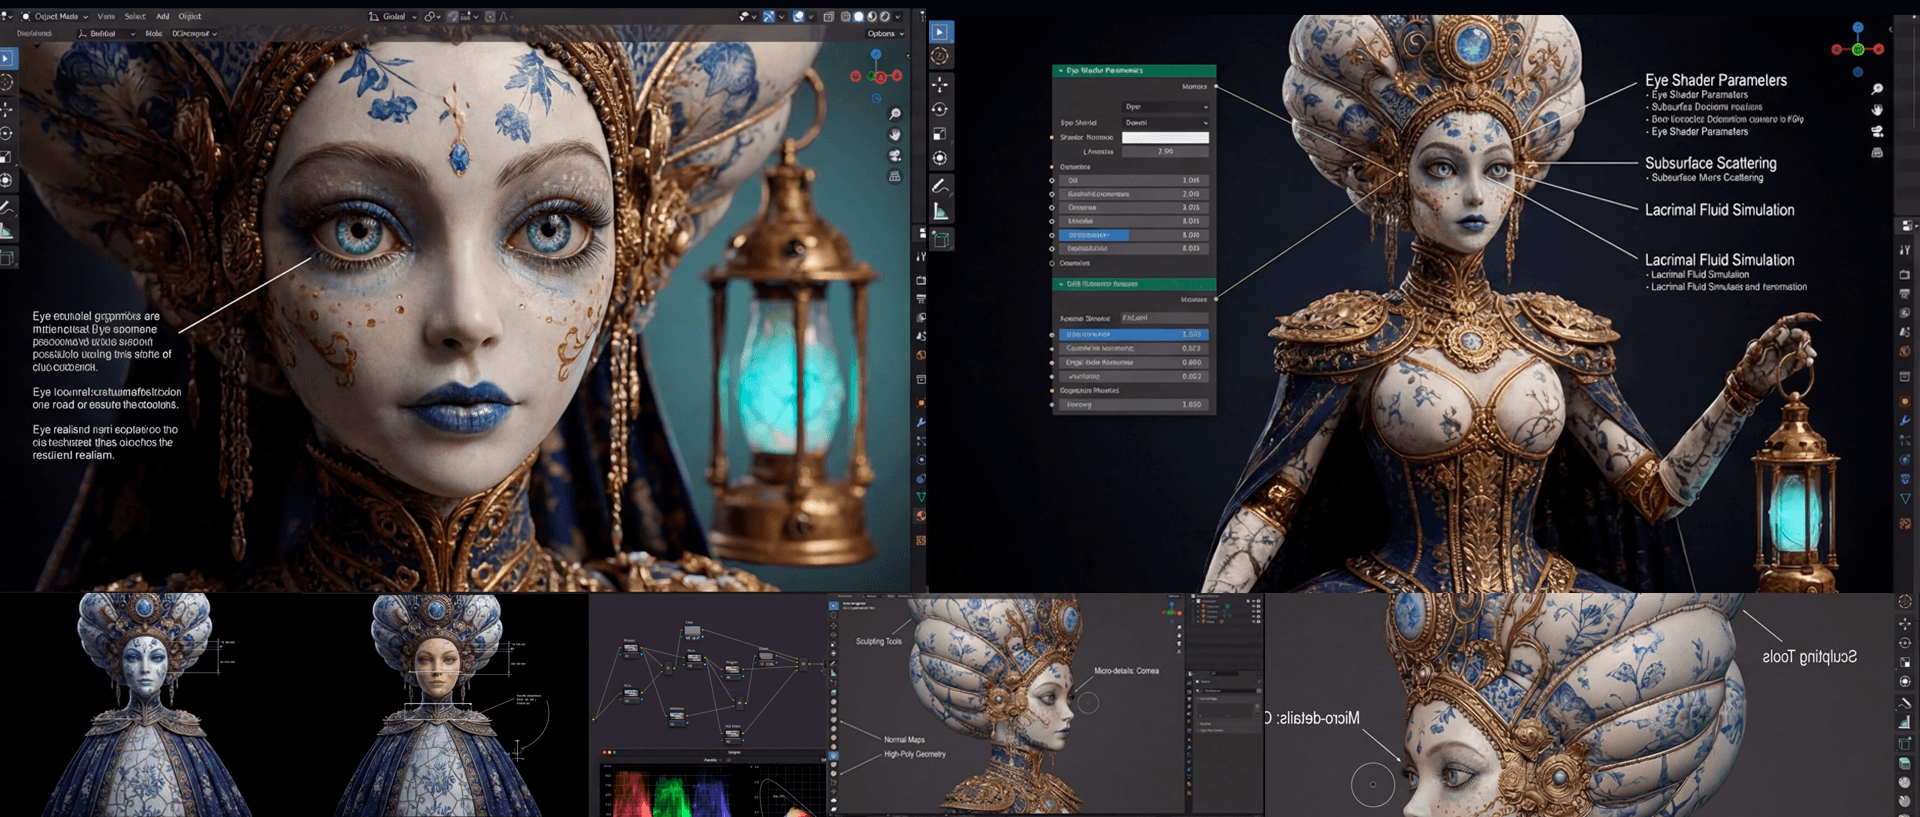The width and height of the screenshot is (1920, 817).
Task: Open the Global transform orientation dropdown
Action: 393,17
